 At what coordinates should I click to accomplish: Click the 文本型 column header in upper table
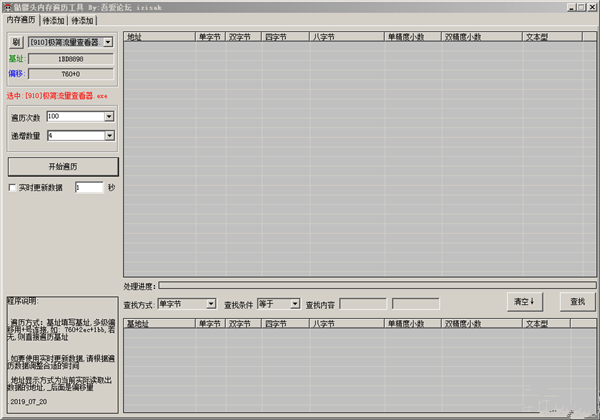[553, 37]
